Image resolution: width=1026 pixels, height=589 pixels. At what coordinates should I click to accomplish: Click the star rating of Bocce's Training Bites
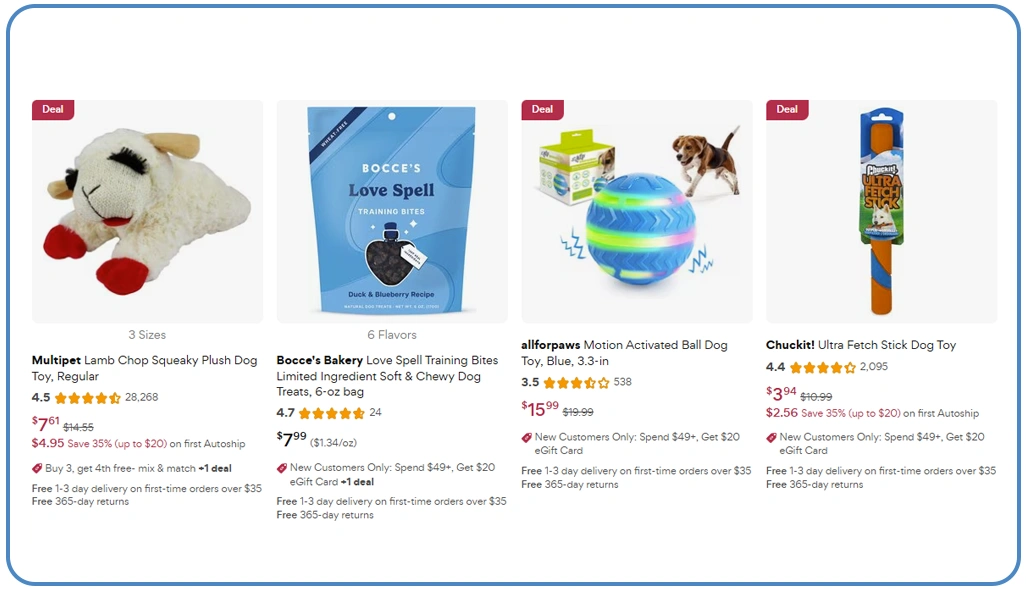[x=332, y=414]
